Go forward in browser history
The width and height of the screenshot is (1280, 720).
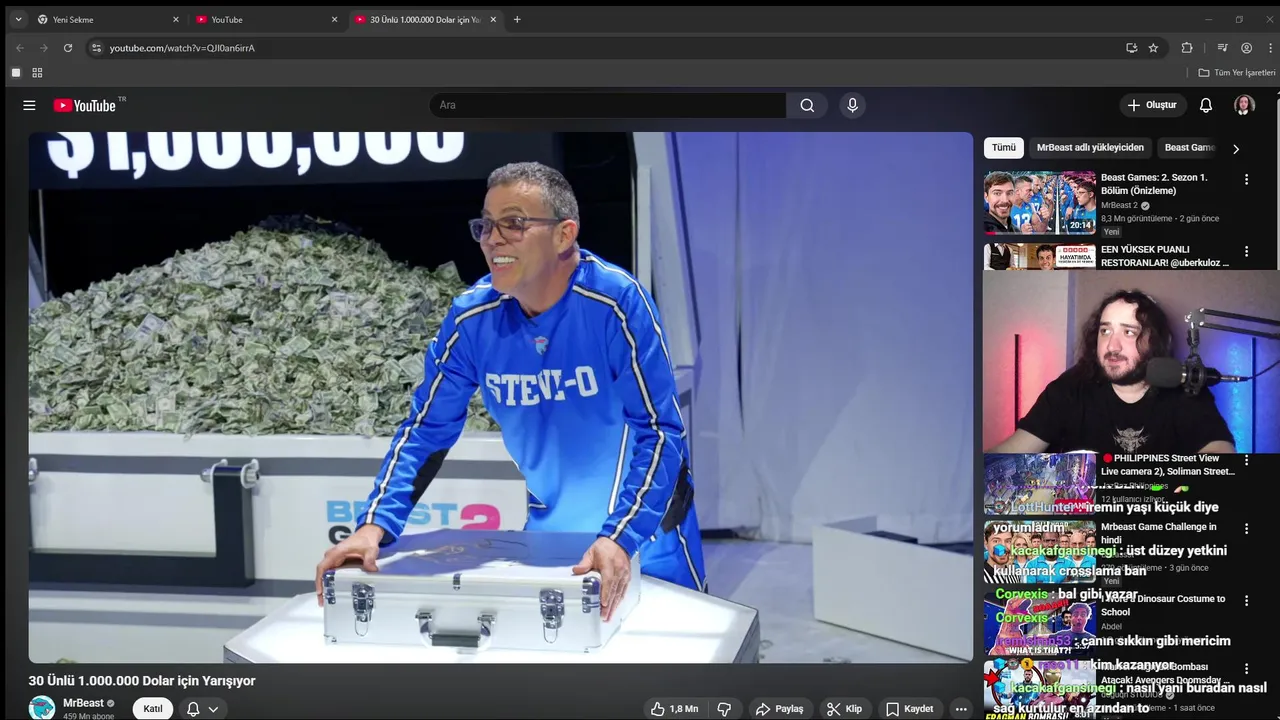43,47
